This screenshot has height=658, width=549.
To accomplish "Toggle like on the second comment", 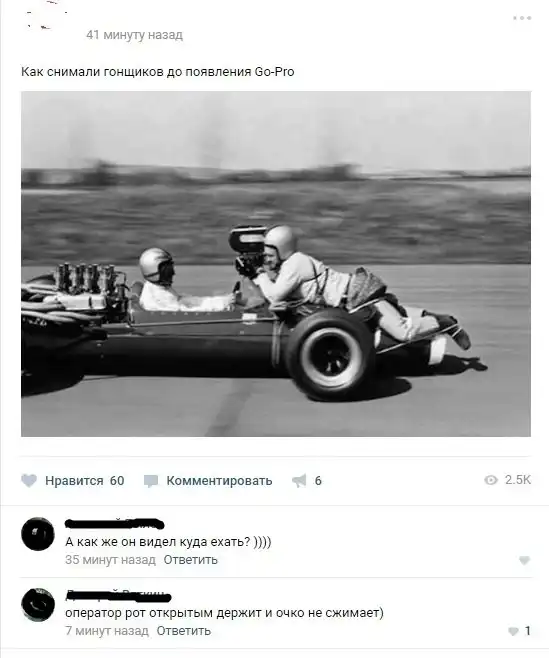I will coord(519,631).
